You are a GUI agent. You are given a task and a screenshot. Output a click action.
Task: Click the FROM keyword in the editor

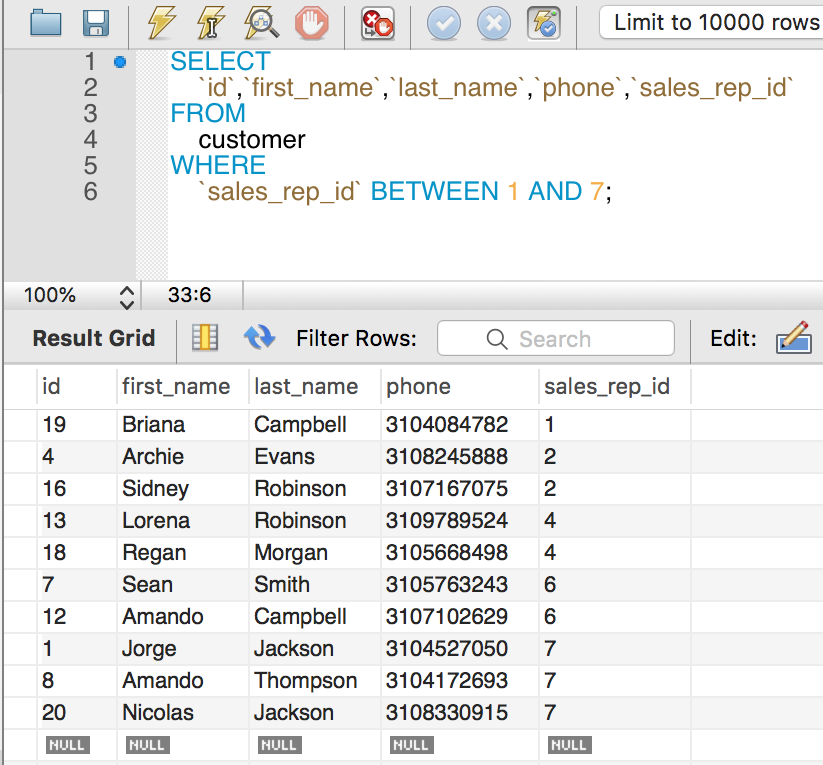point(208,113)
